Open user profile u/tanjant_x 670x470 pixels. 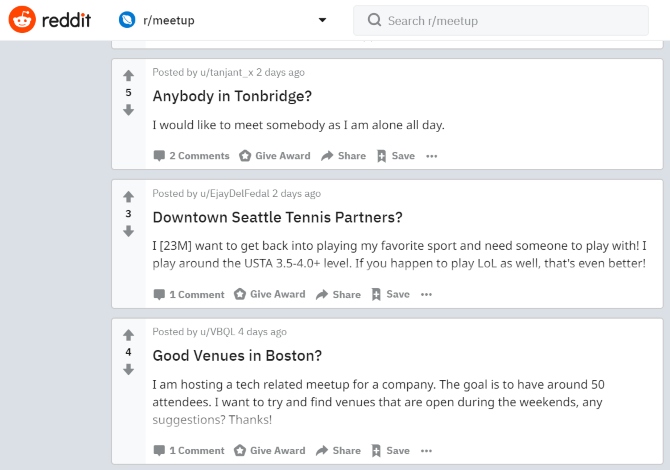(x=226, y=72)
